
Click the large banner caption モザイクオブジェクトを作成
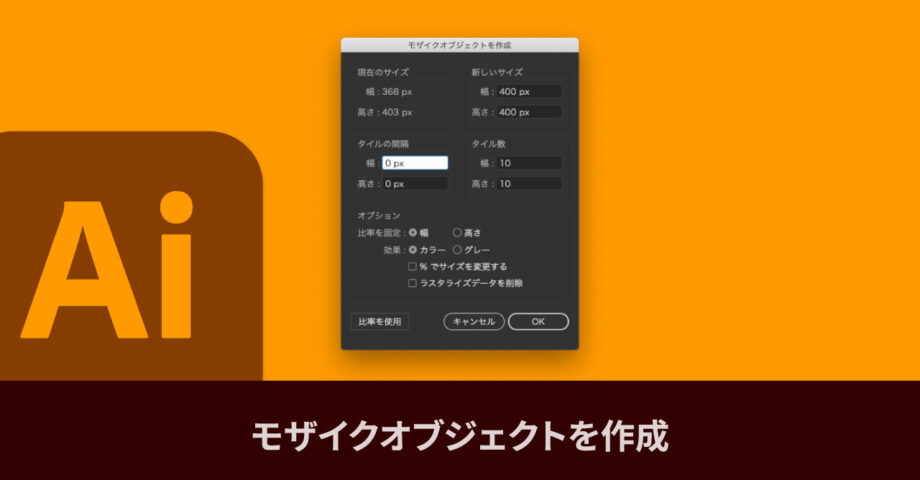click(460, 436)
